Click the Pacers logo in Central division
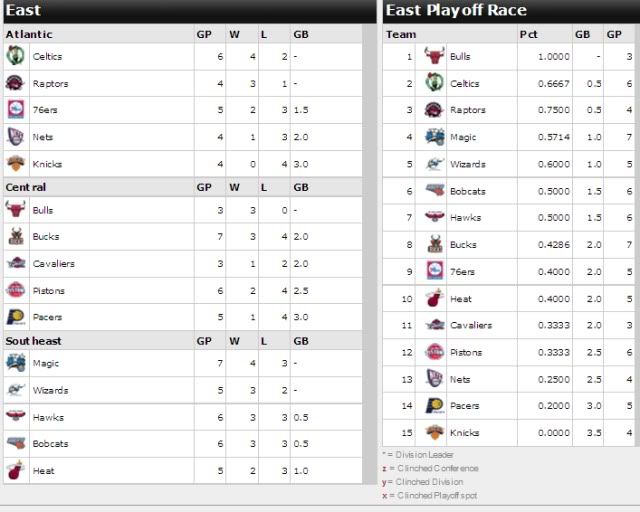The height and width of the screenshot is (512, 640). [16, 317]
